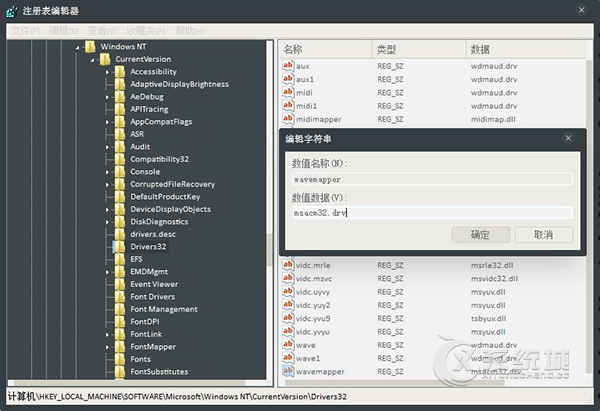The width and height of the screenshot is (600, 411).
Task: Click the wave string value icon
Action: pos(288,344)
